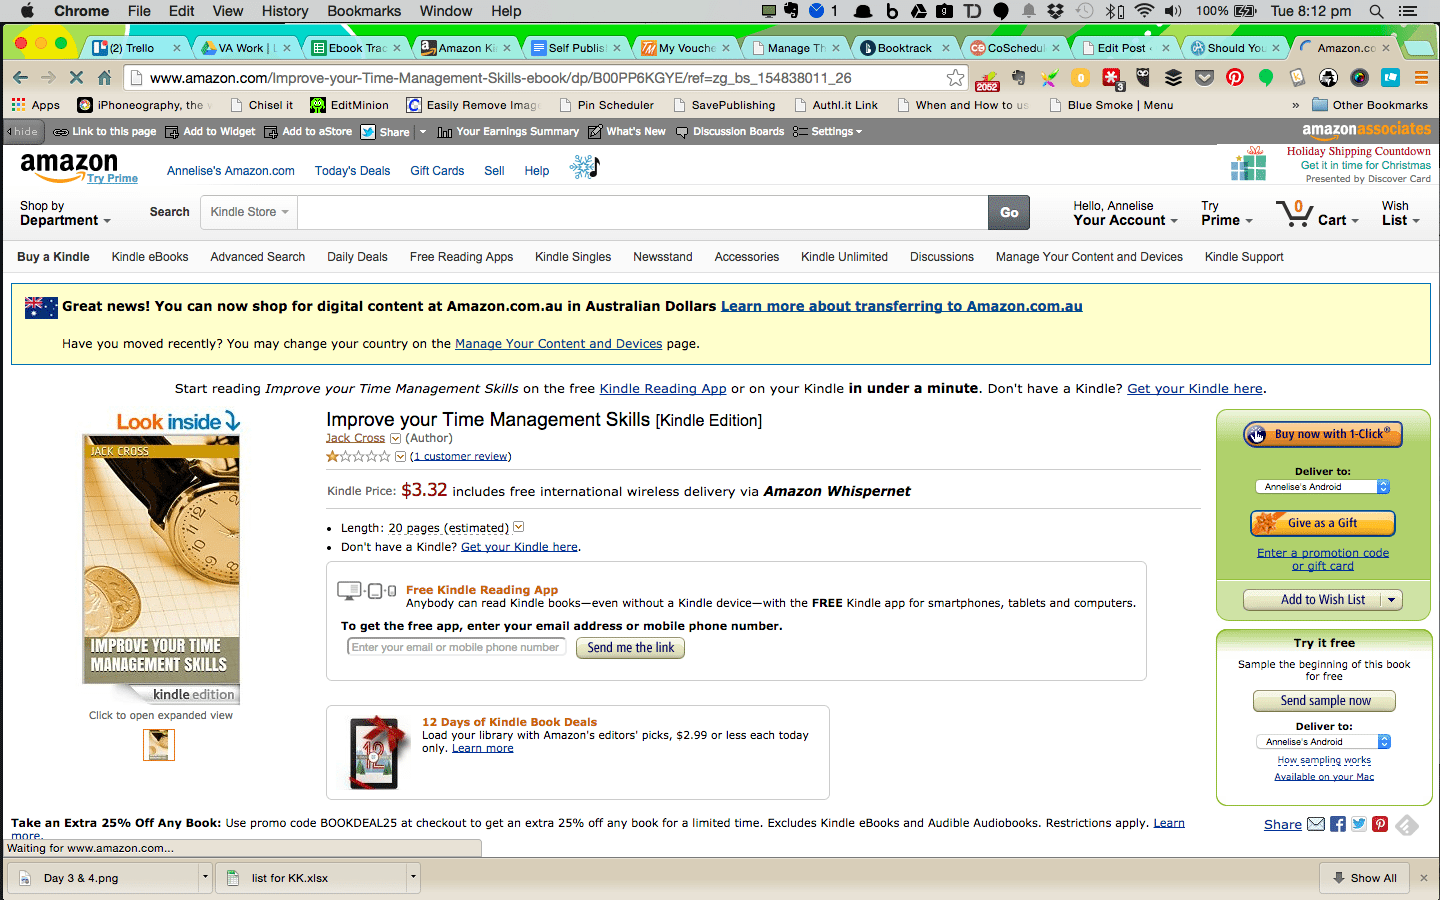Screen dimensions: 1440x900
Task: Open the Kindle Store search category dropdown
Action: coord(249,212)
